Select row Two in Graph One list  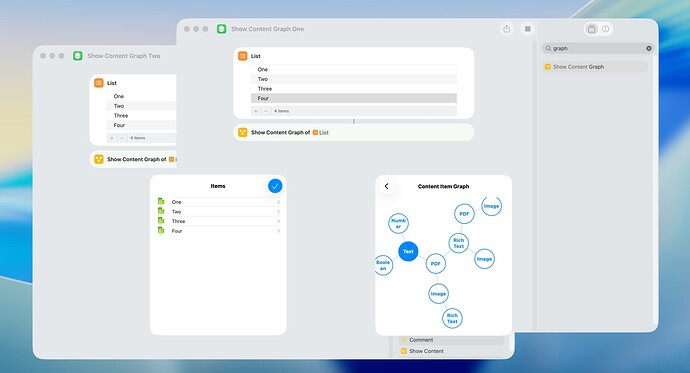coord(354,79)
